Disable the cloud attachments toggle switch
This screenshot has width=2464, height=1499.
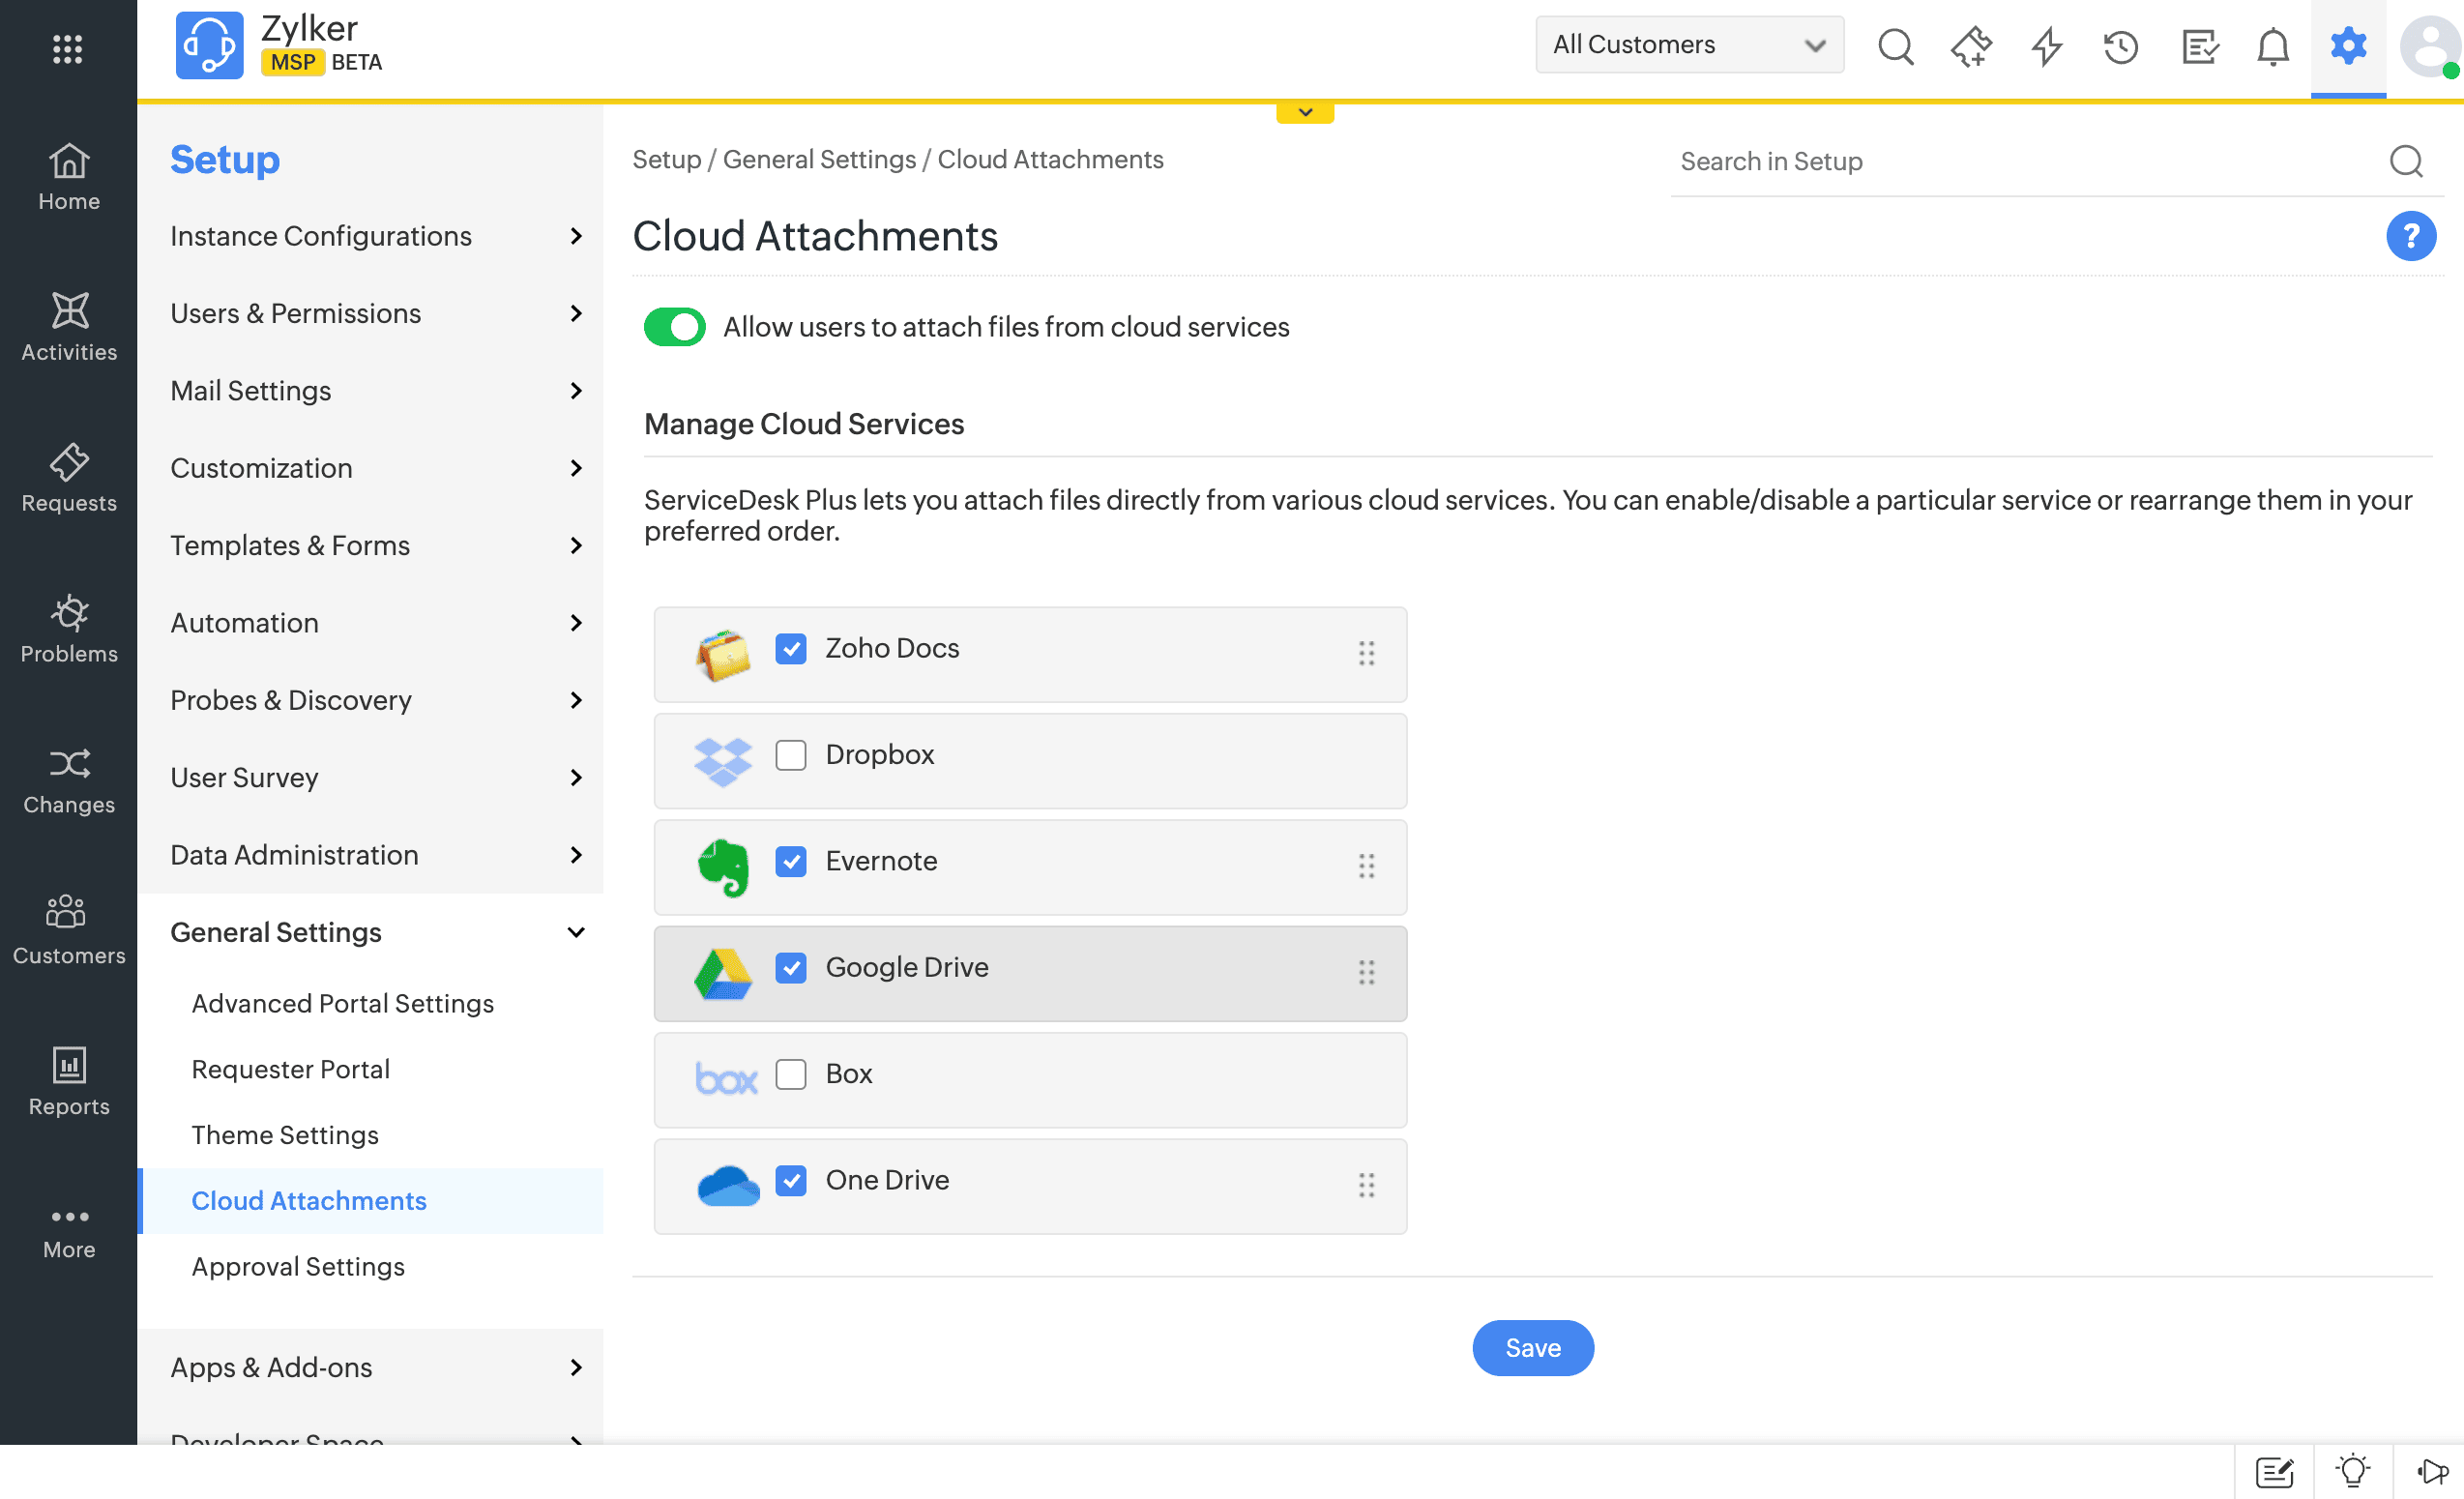point(674,327)
